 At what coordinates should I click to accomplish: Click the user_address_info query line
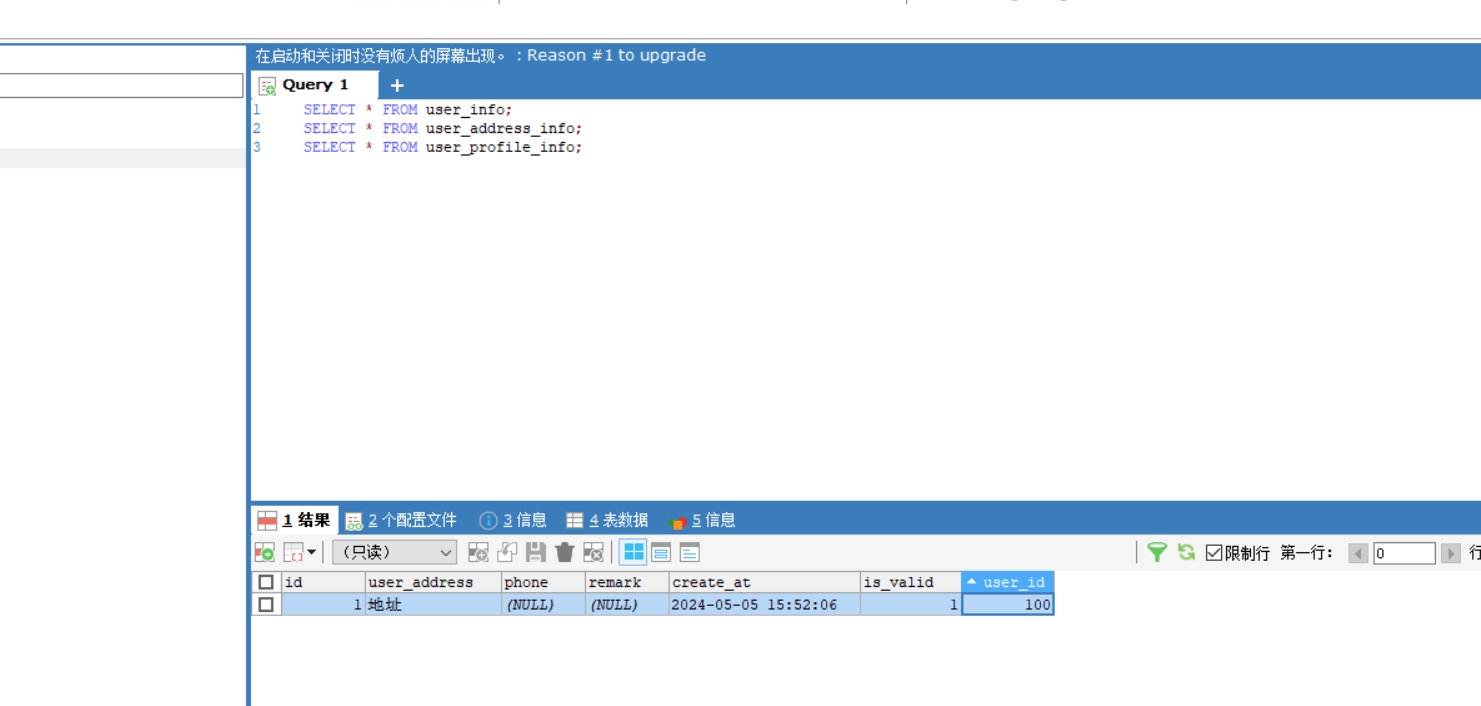(x=443, y=128)
